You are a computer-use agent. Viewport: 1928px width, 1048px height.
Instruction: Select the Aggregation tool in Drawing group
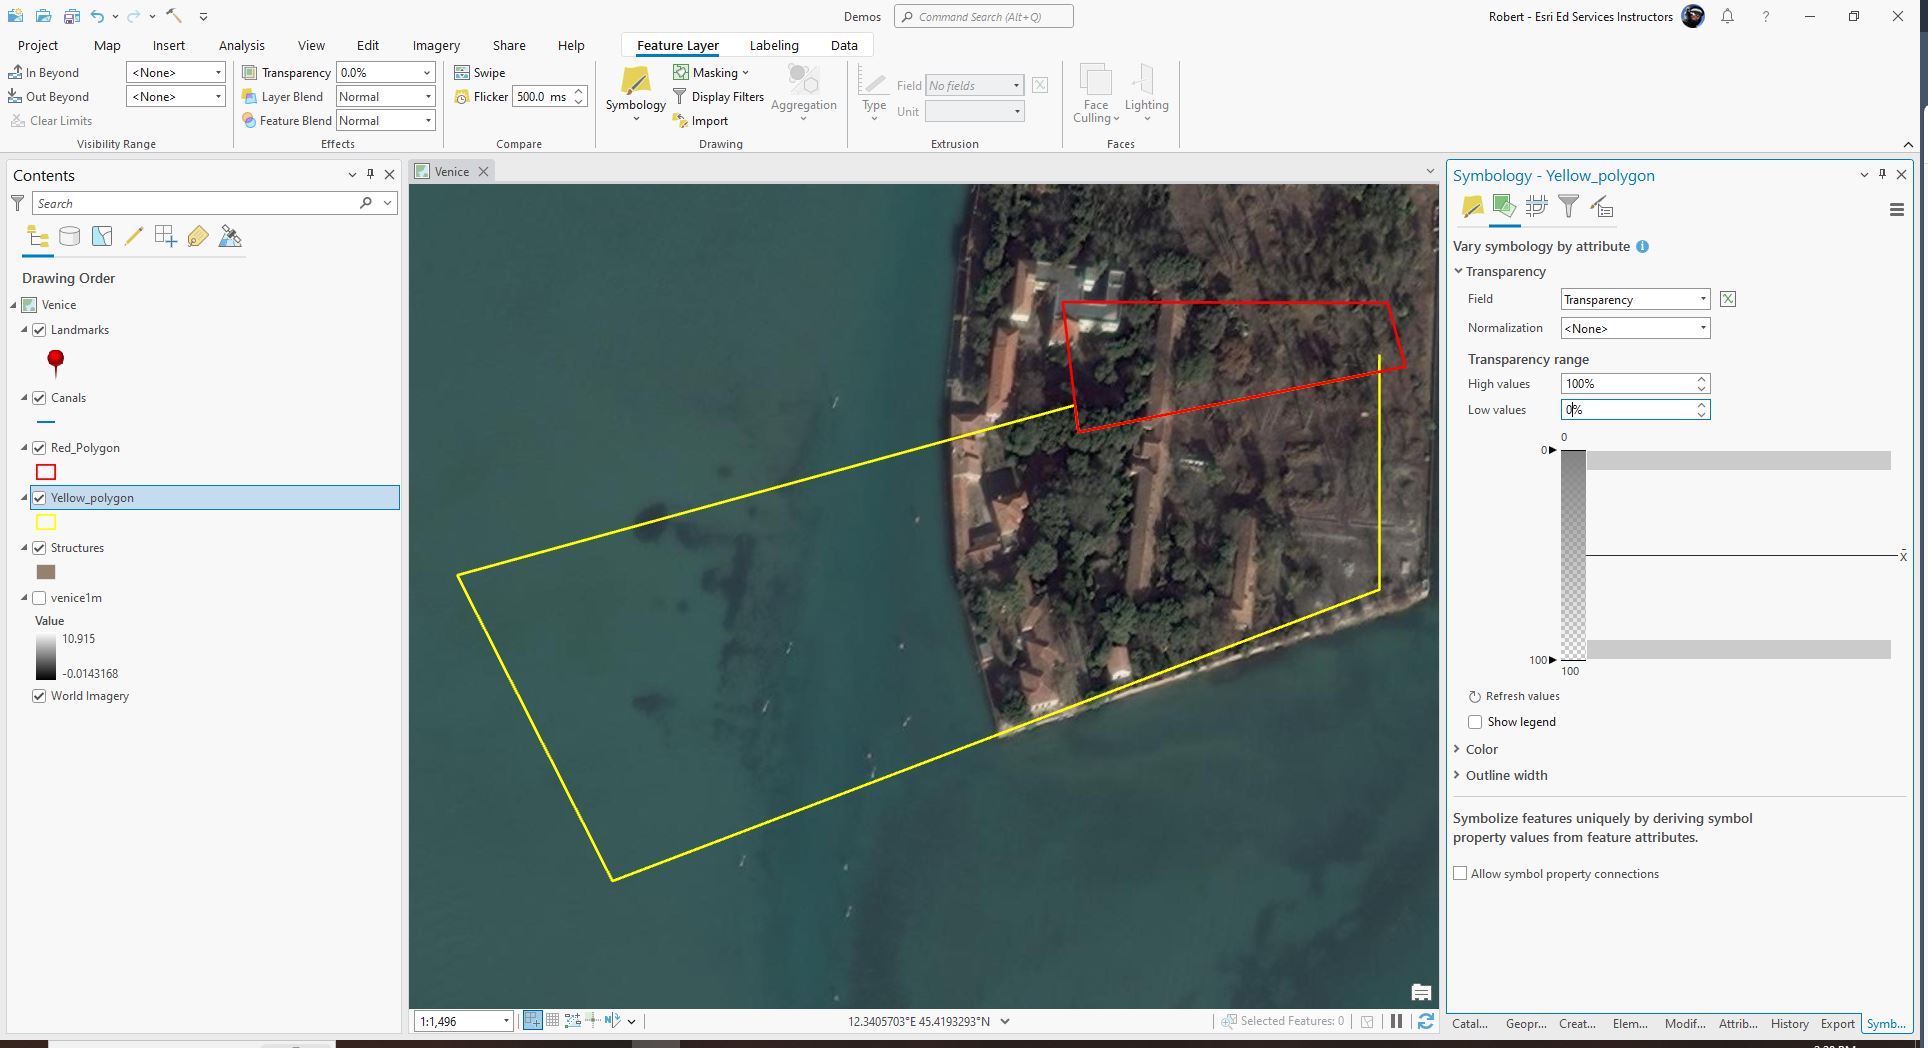tap(803, 90)
